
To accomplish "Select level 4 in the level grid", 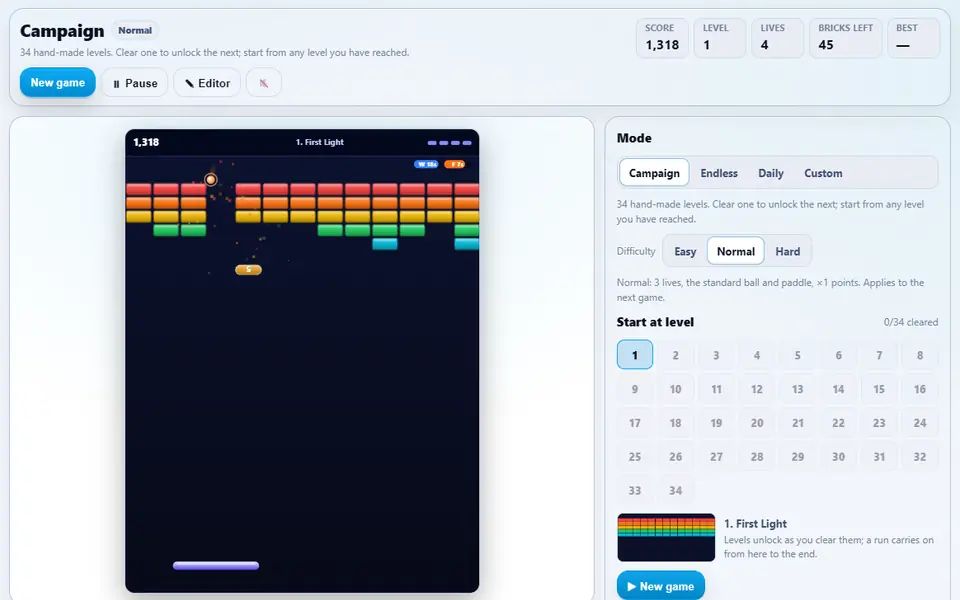I will coord(757,355).
